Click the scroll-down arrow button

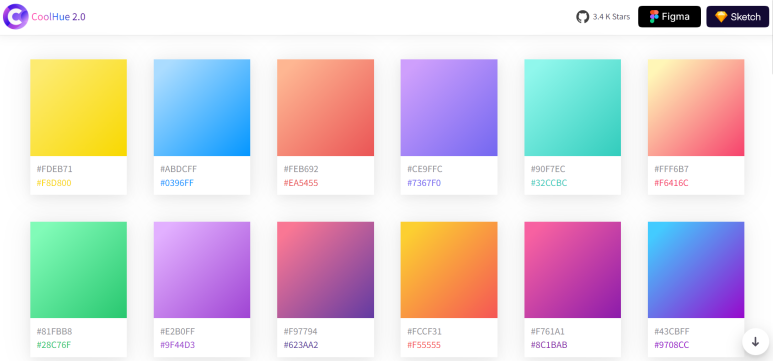coord(755,342)
